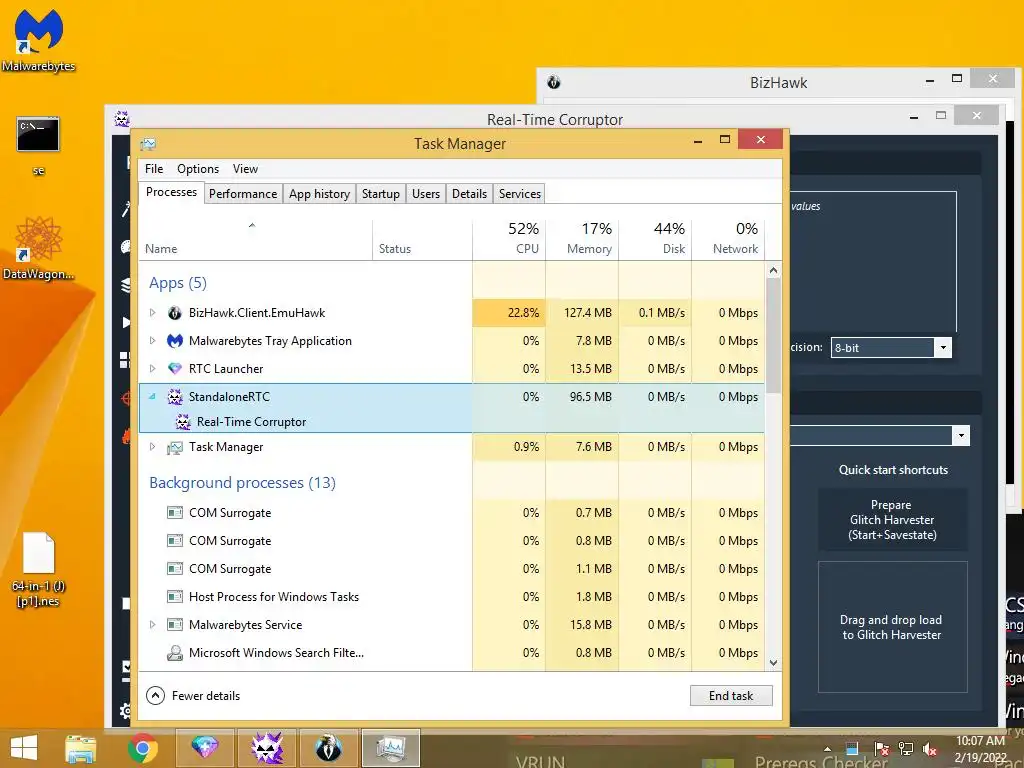Collapse the StandaloneRTC process group
The height and width of the screenshot is (768, 1024).
(152, 396)
